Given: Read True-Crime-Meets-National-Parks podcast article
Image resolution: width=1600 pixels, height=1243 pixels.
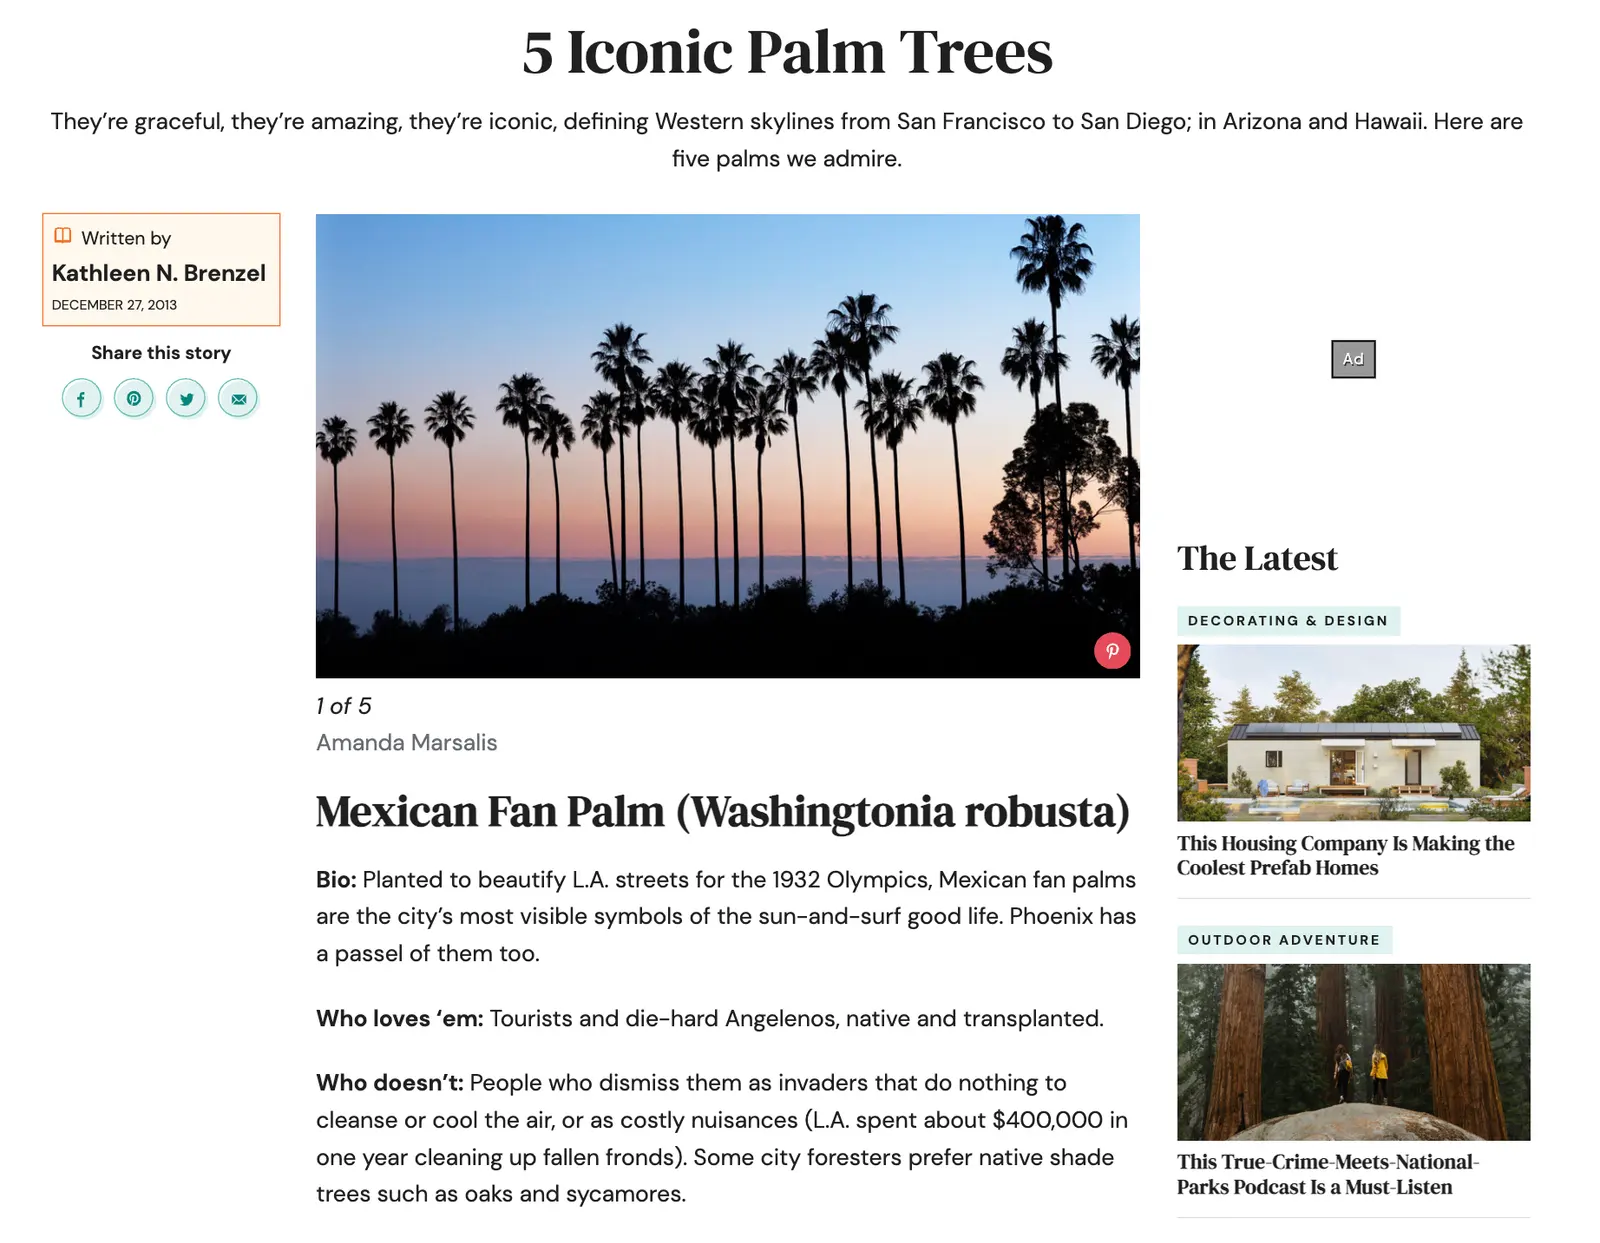Looking at the screenshot, I should (1328, 1175).
